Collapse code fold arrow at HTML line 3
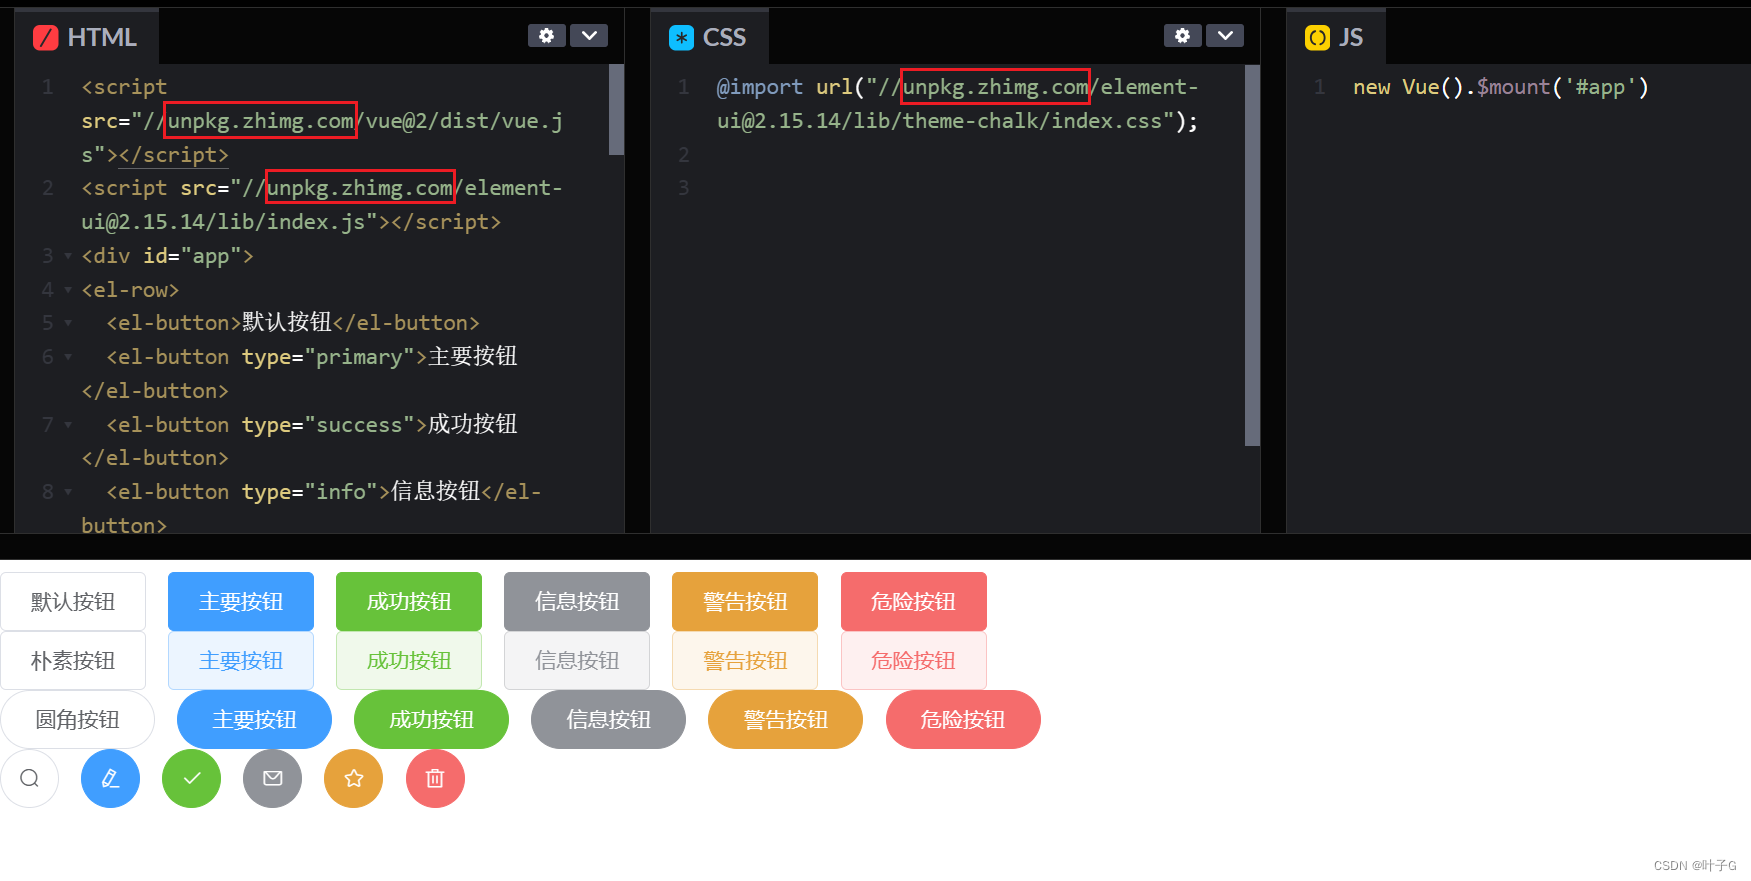 tap(68, 256)
